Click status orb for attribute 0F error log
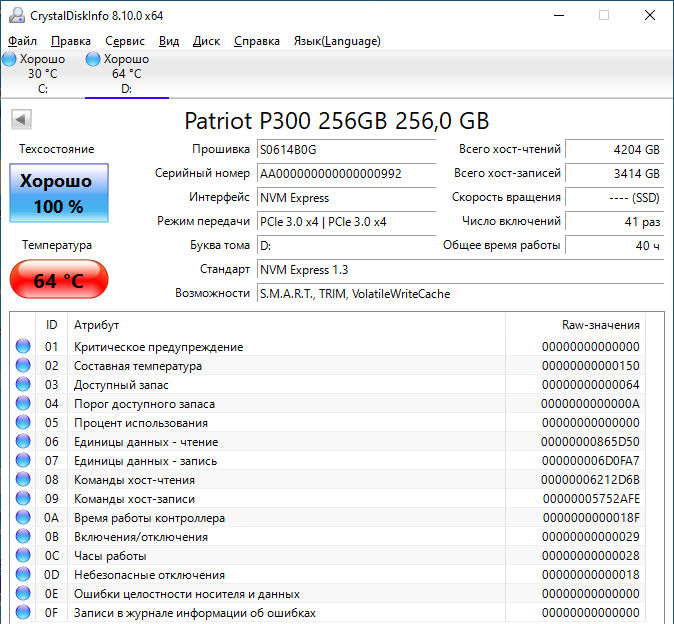The height and width of the screenshot is (624, 674). (23, 613)
